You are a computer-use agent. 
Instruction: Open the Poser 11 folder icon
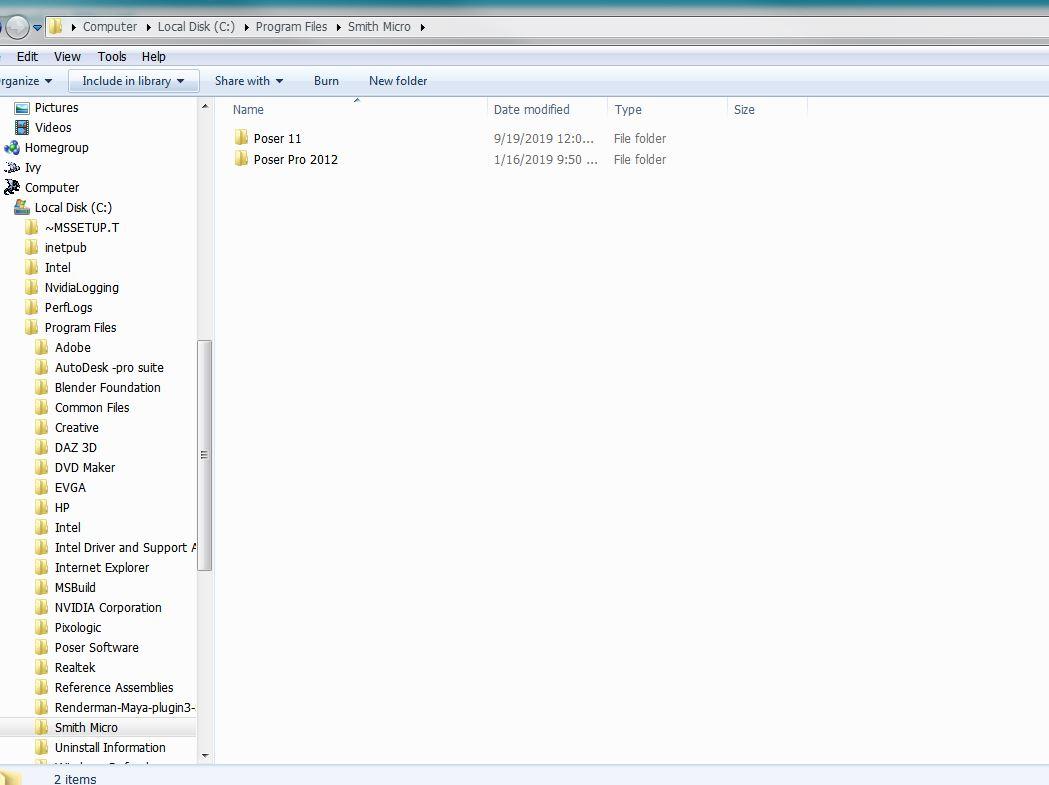pyautogui.click(x=242, y=138)
